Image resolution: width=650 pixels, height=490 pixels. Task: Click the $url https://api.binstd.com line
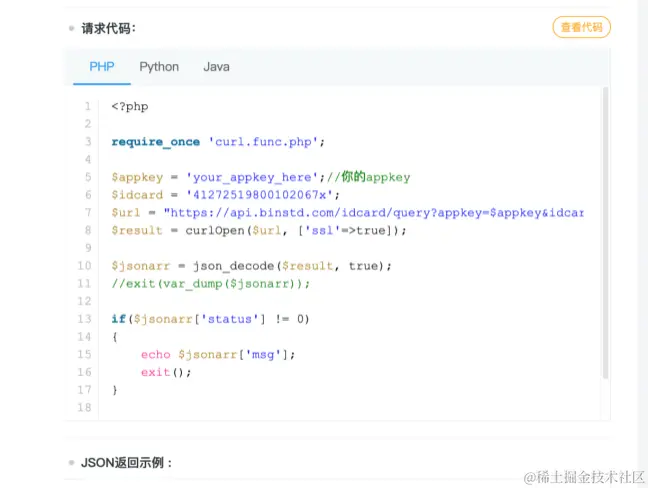tap(348, 213)
